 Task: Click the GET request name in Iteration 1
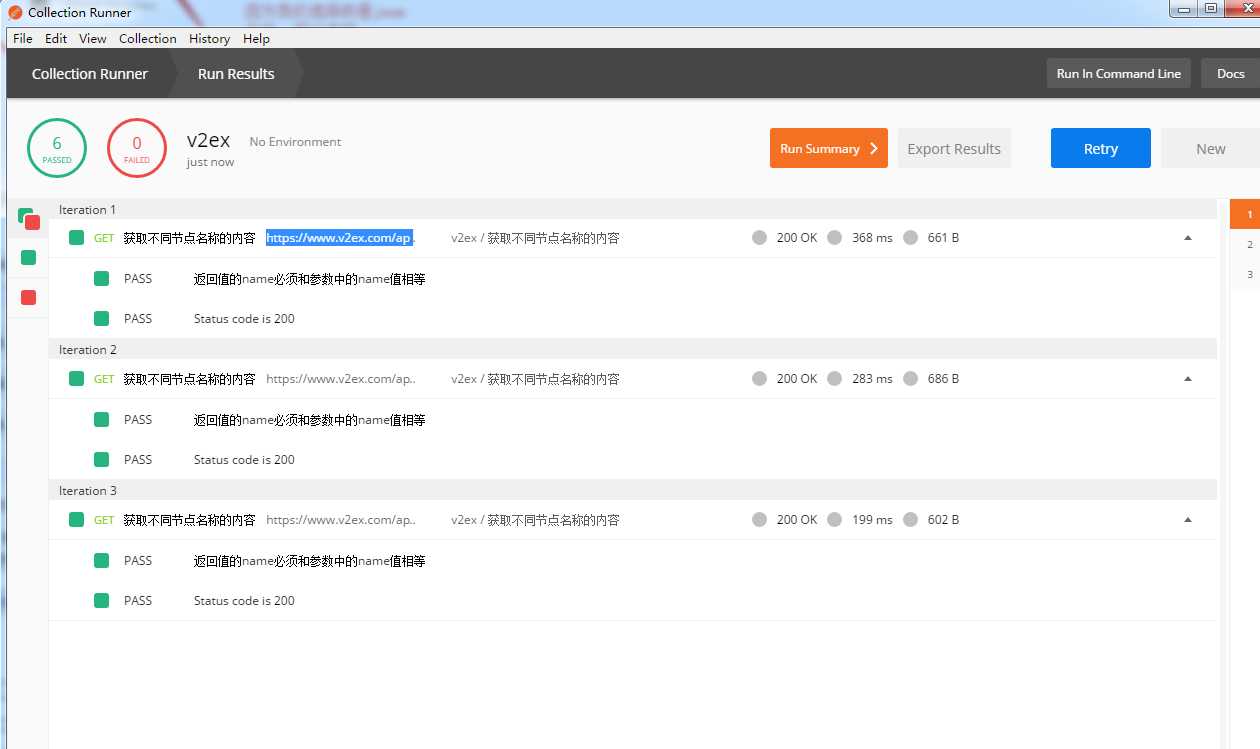189,238
